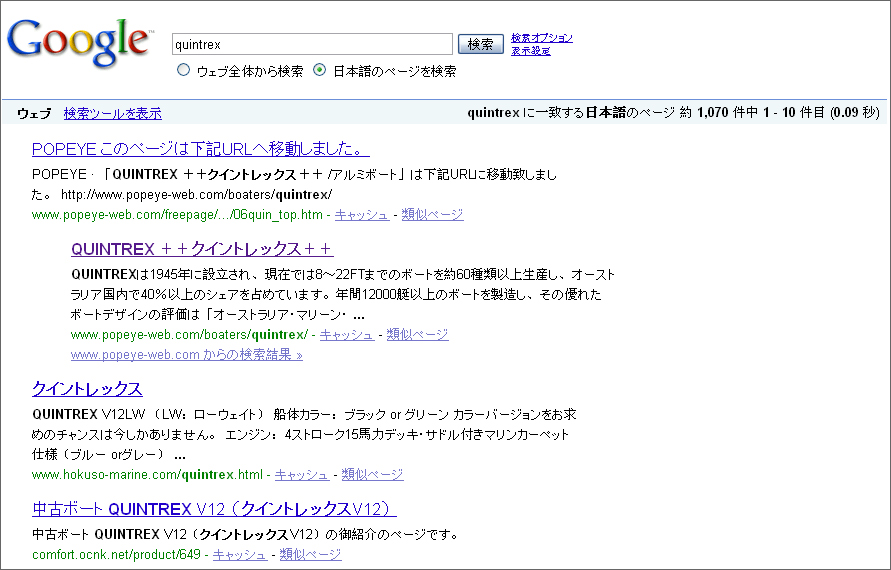Open QUINTREX ++クイントレックス++ result title

coord(202,249)
